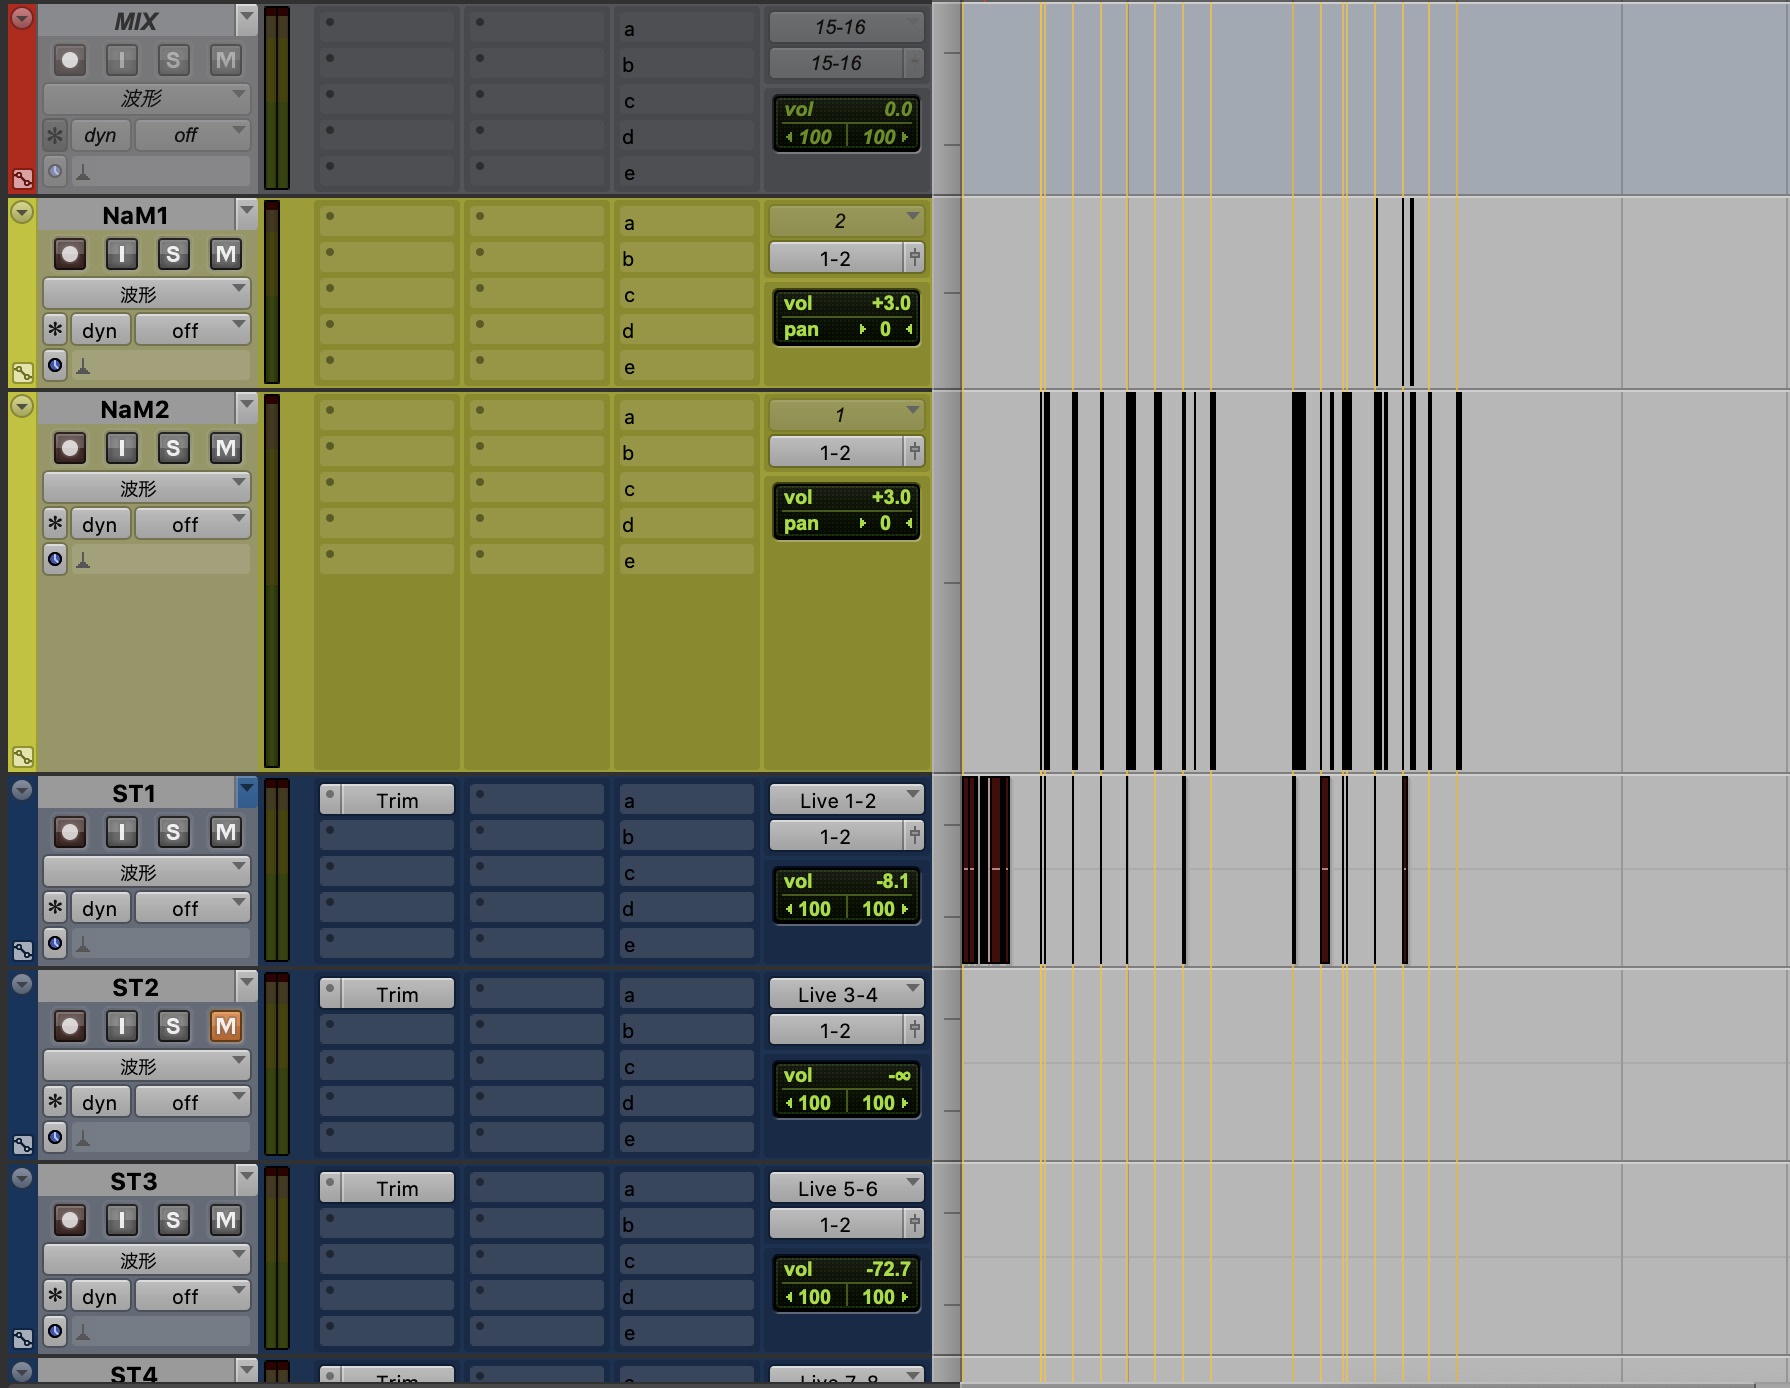The image size is (1790, 1388).
Task: Enable input monitoring on the MIX track
Action: coord(121,60)
